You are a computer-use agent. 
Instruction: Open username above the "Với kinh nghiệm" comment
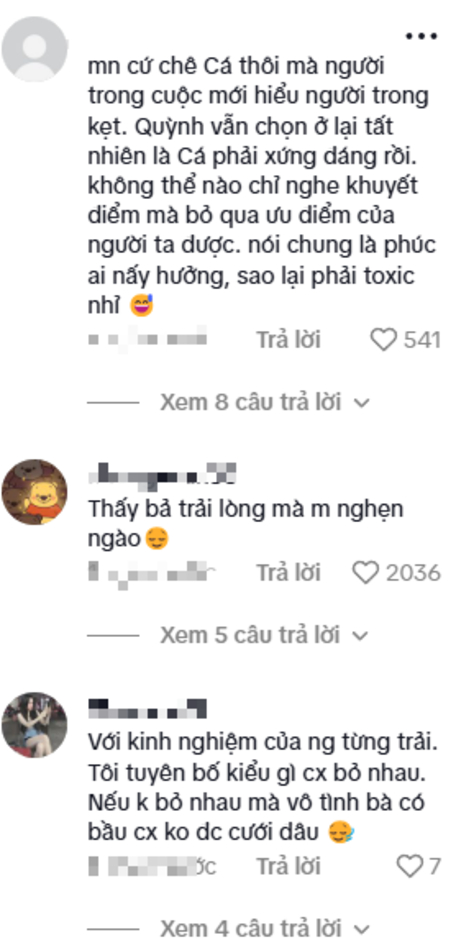coord(147,707)
